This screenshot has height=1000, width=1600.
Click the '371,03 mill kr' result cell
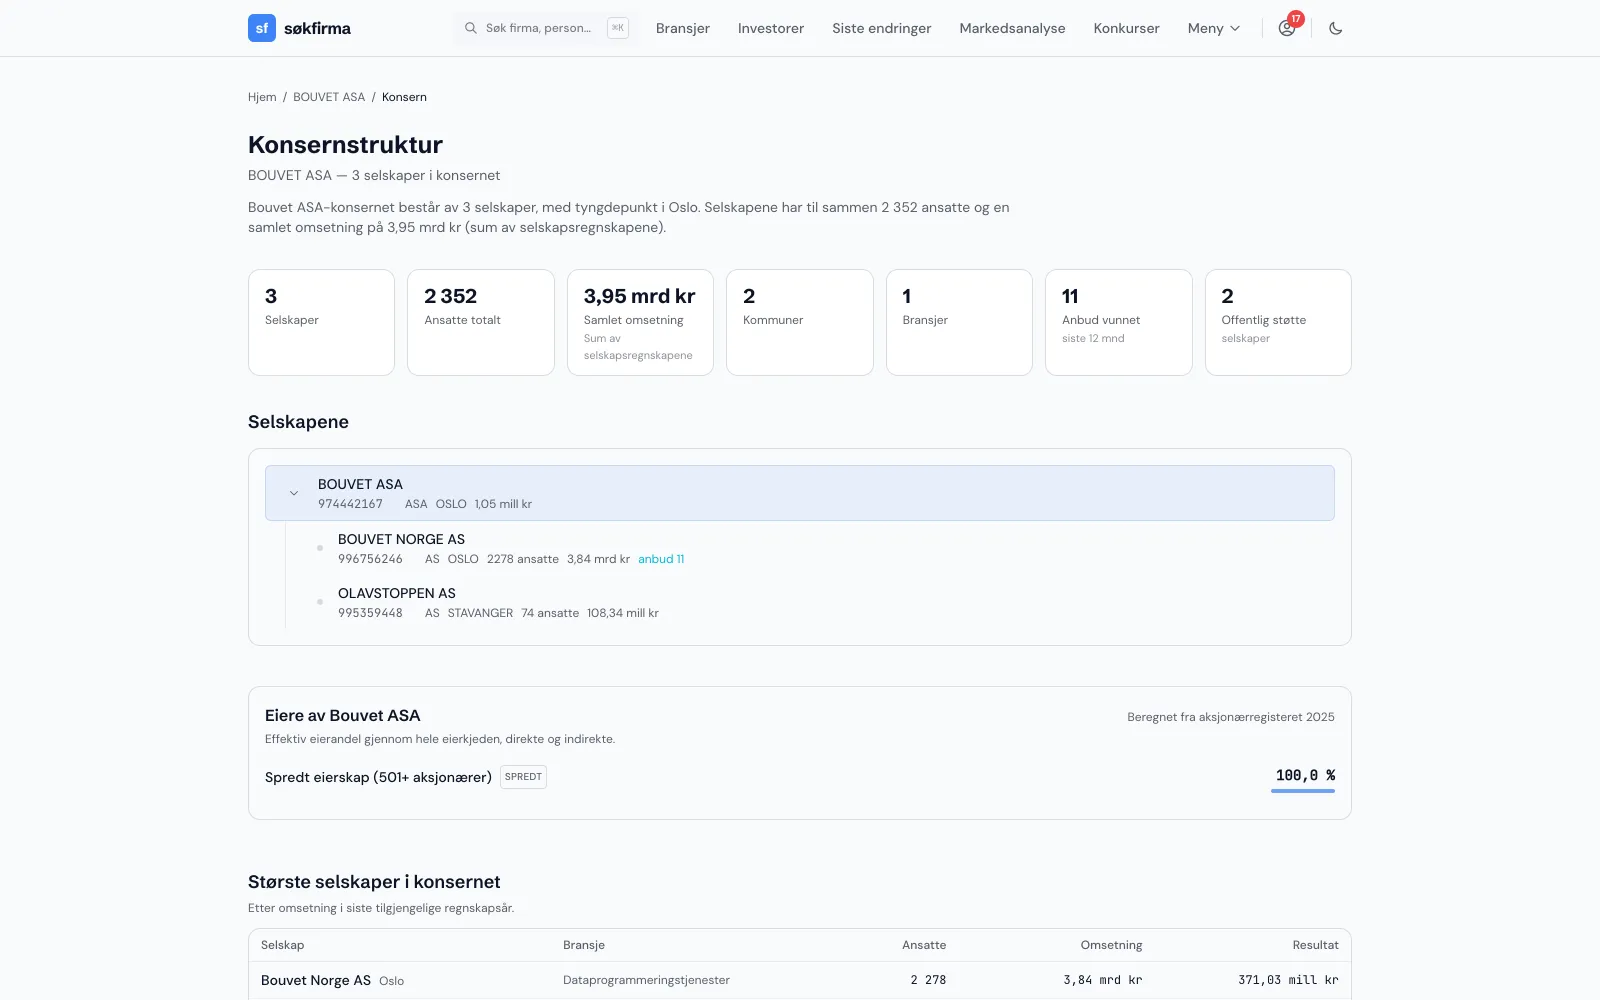tap(1288, 980)
